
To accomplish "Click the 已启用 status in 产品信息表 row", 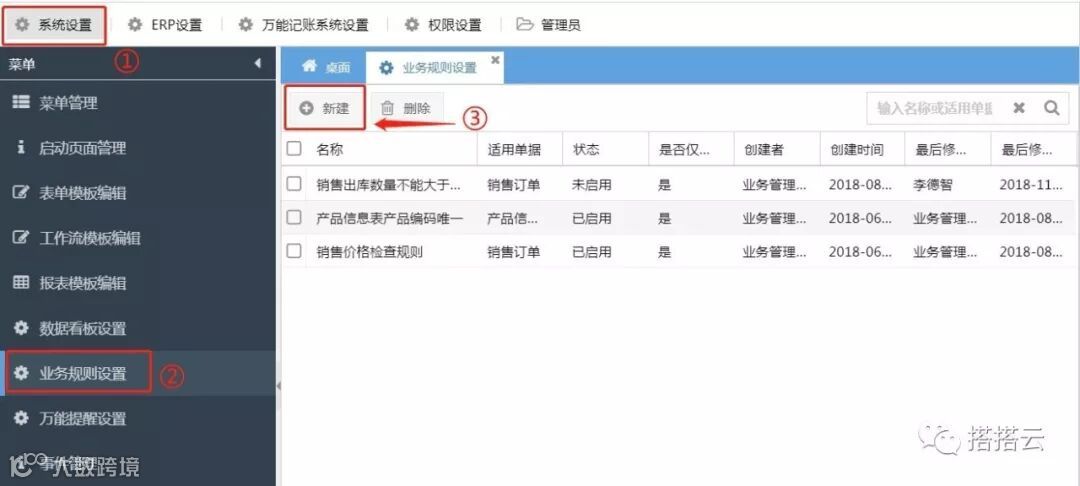I will click(x=592, y=218).
